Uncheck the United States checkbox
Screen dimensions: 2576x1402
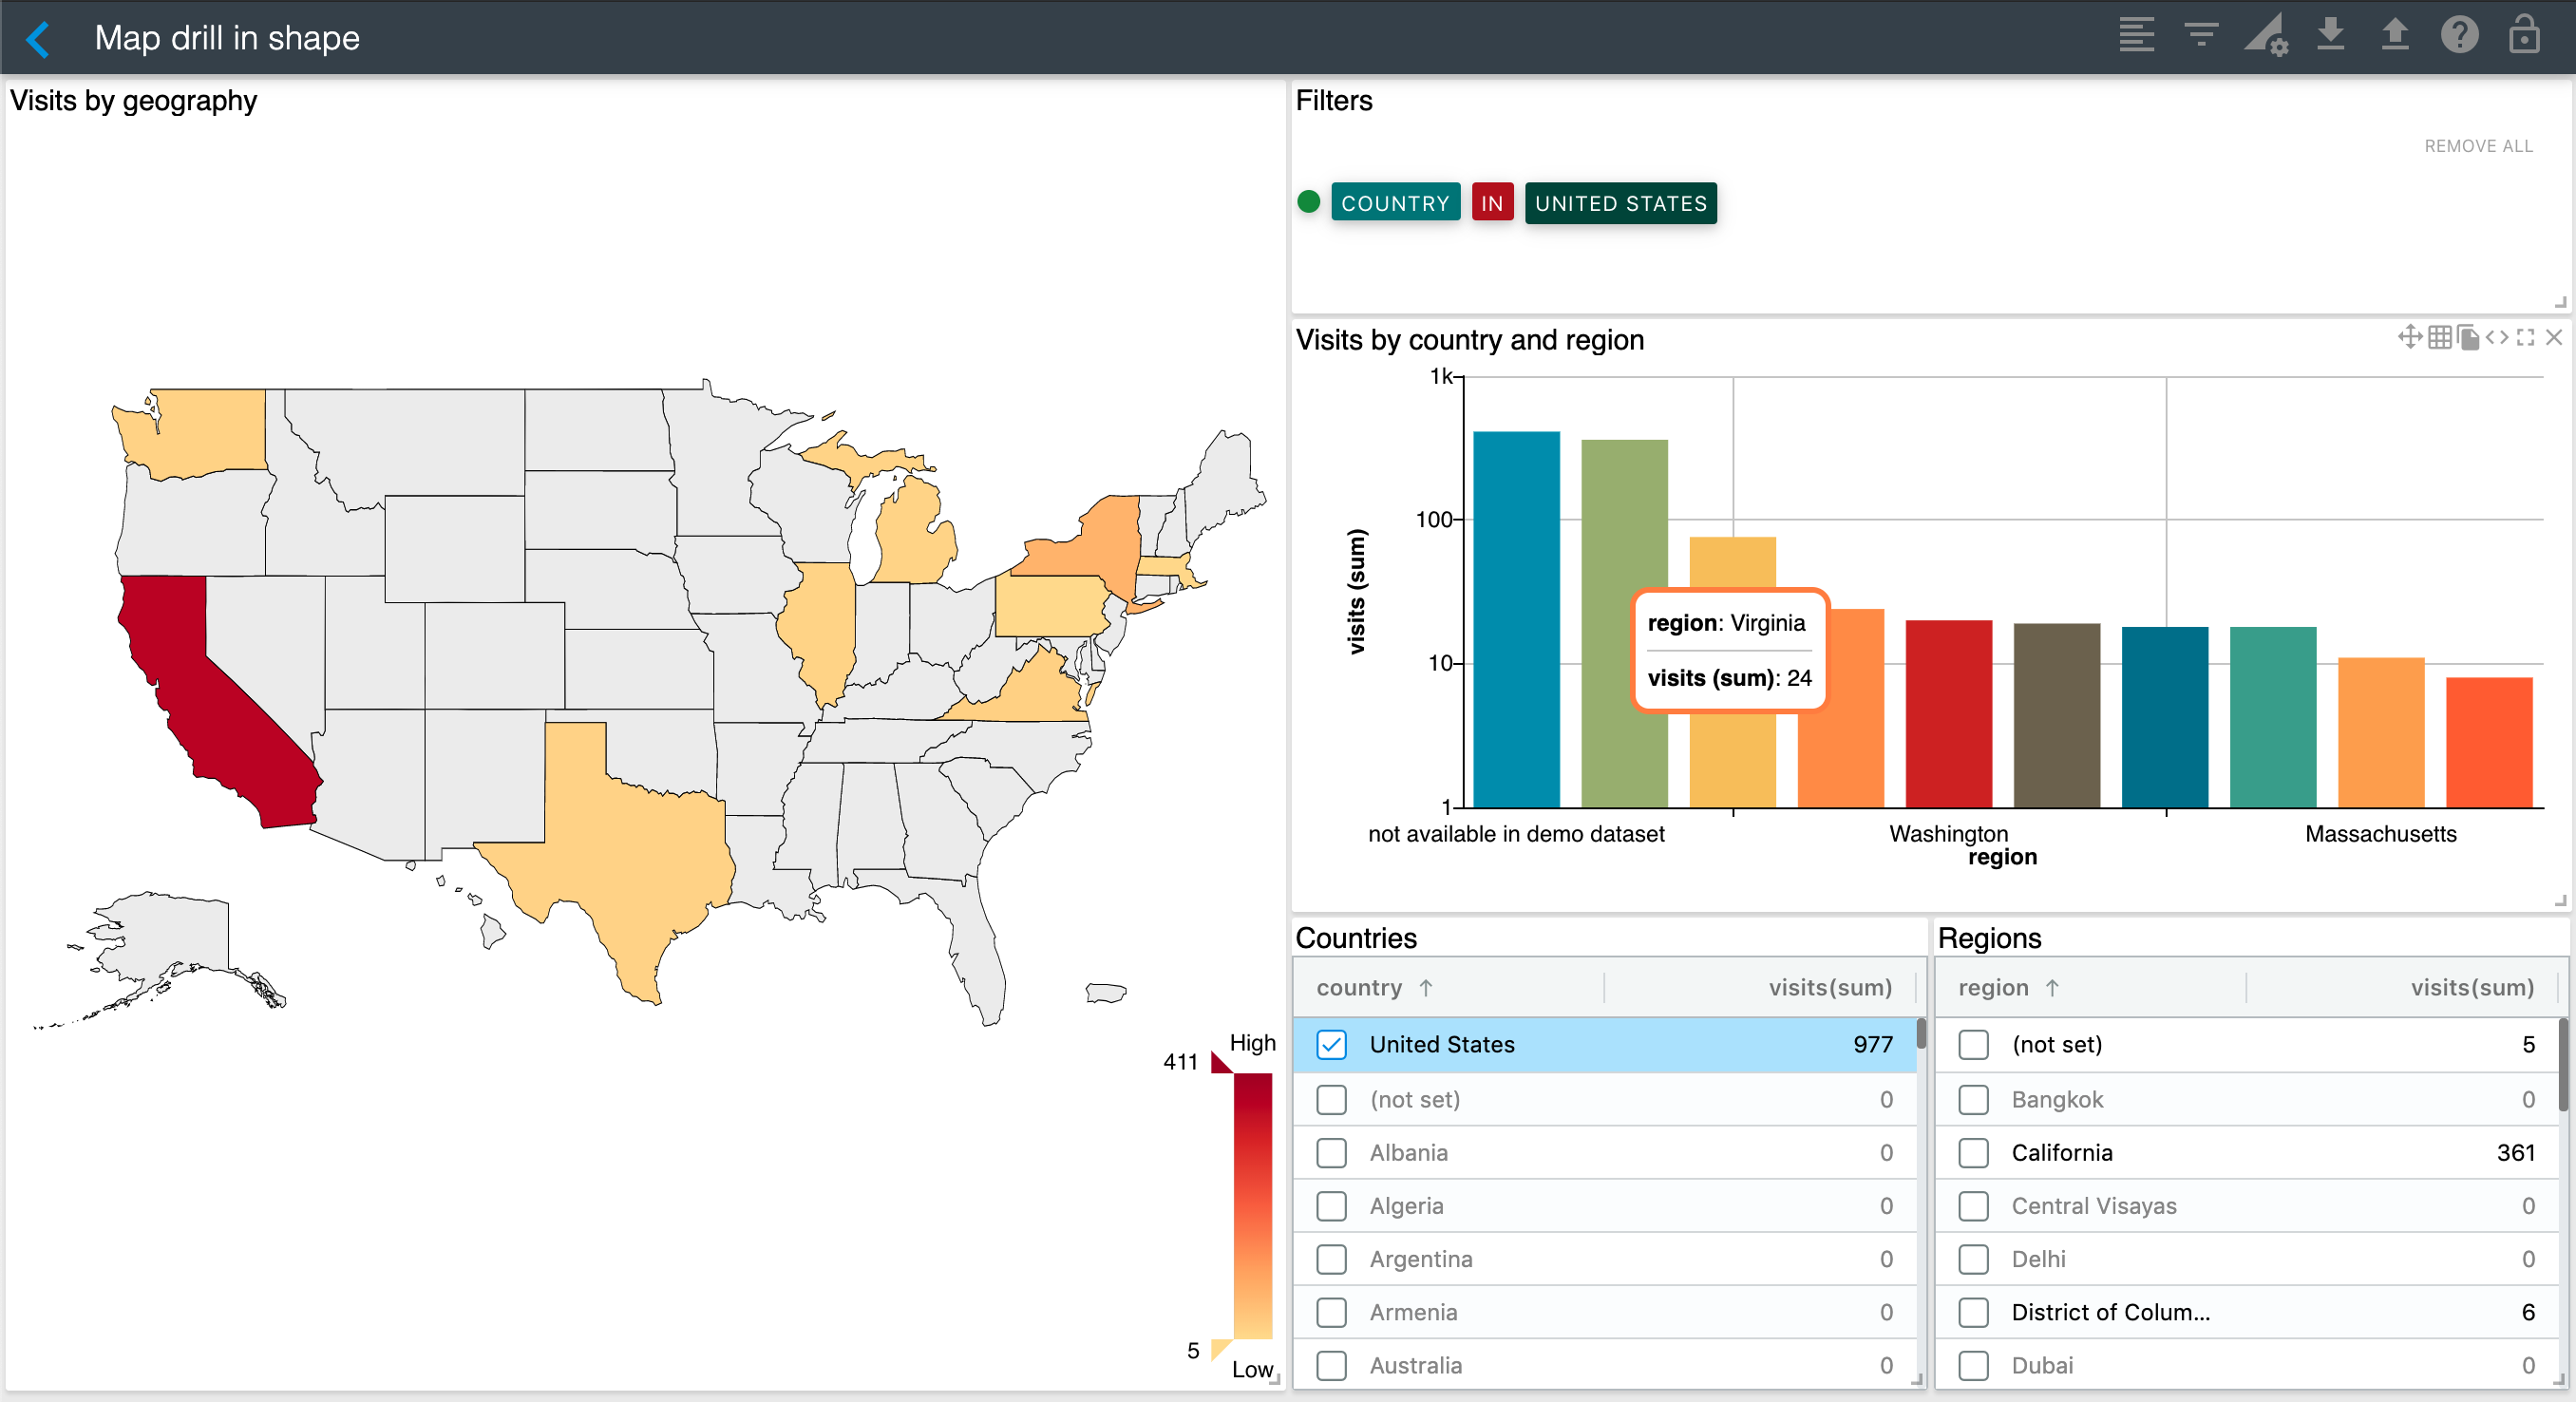pyautogui.click(x=1331, y=1045)
